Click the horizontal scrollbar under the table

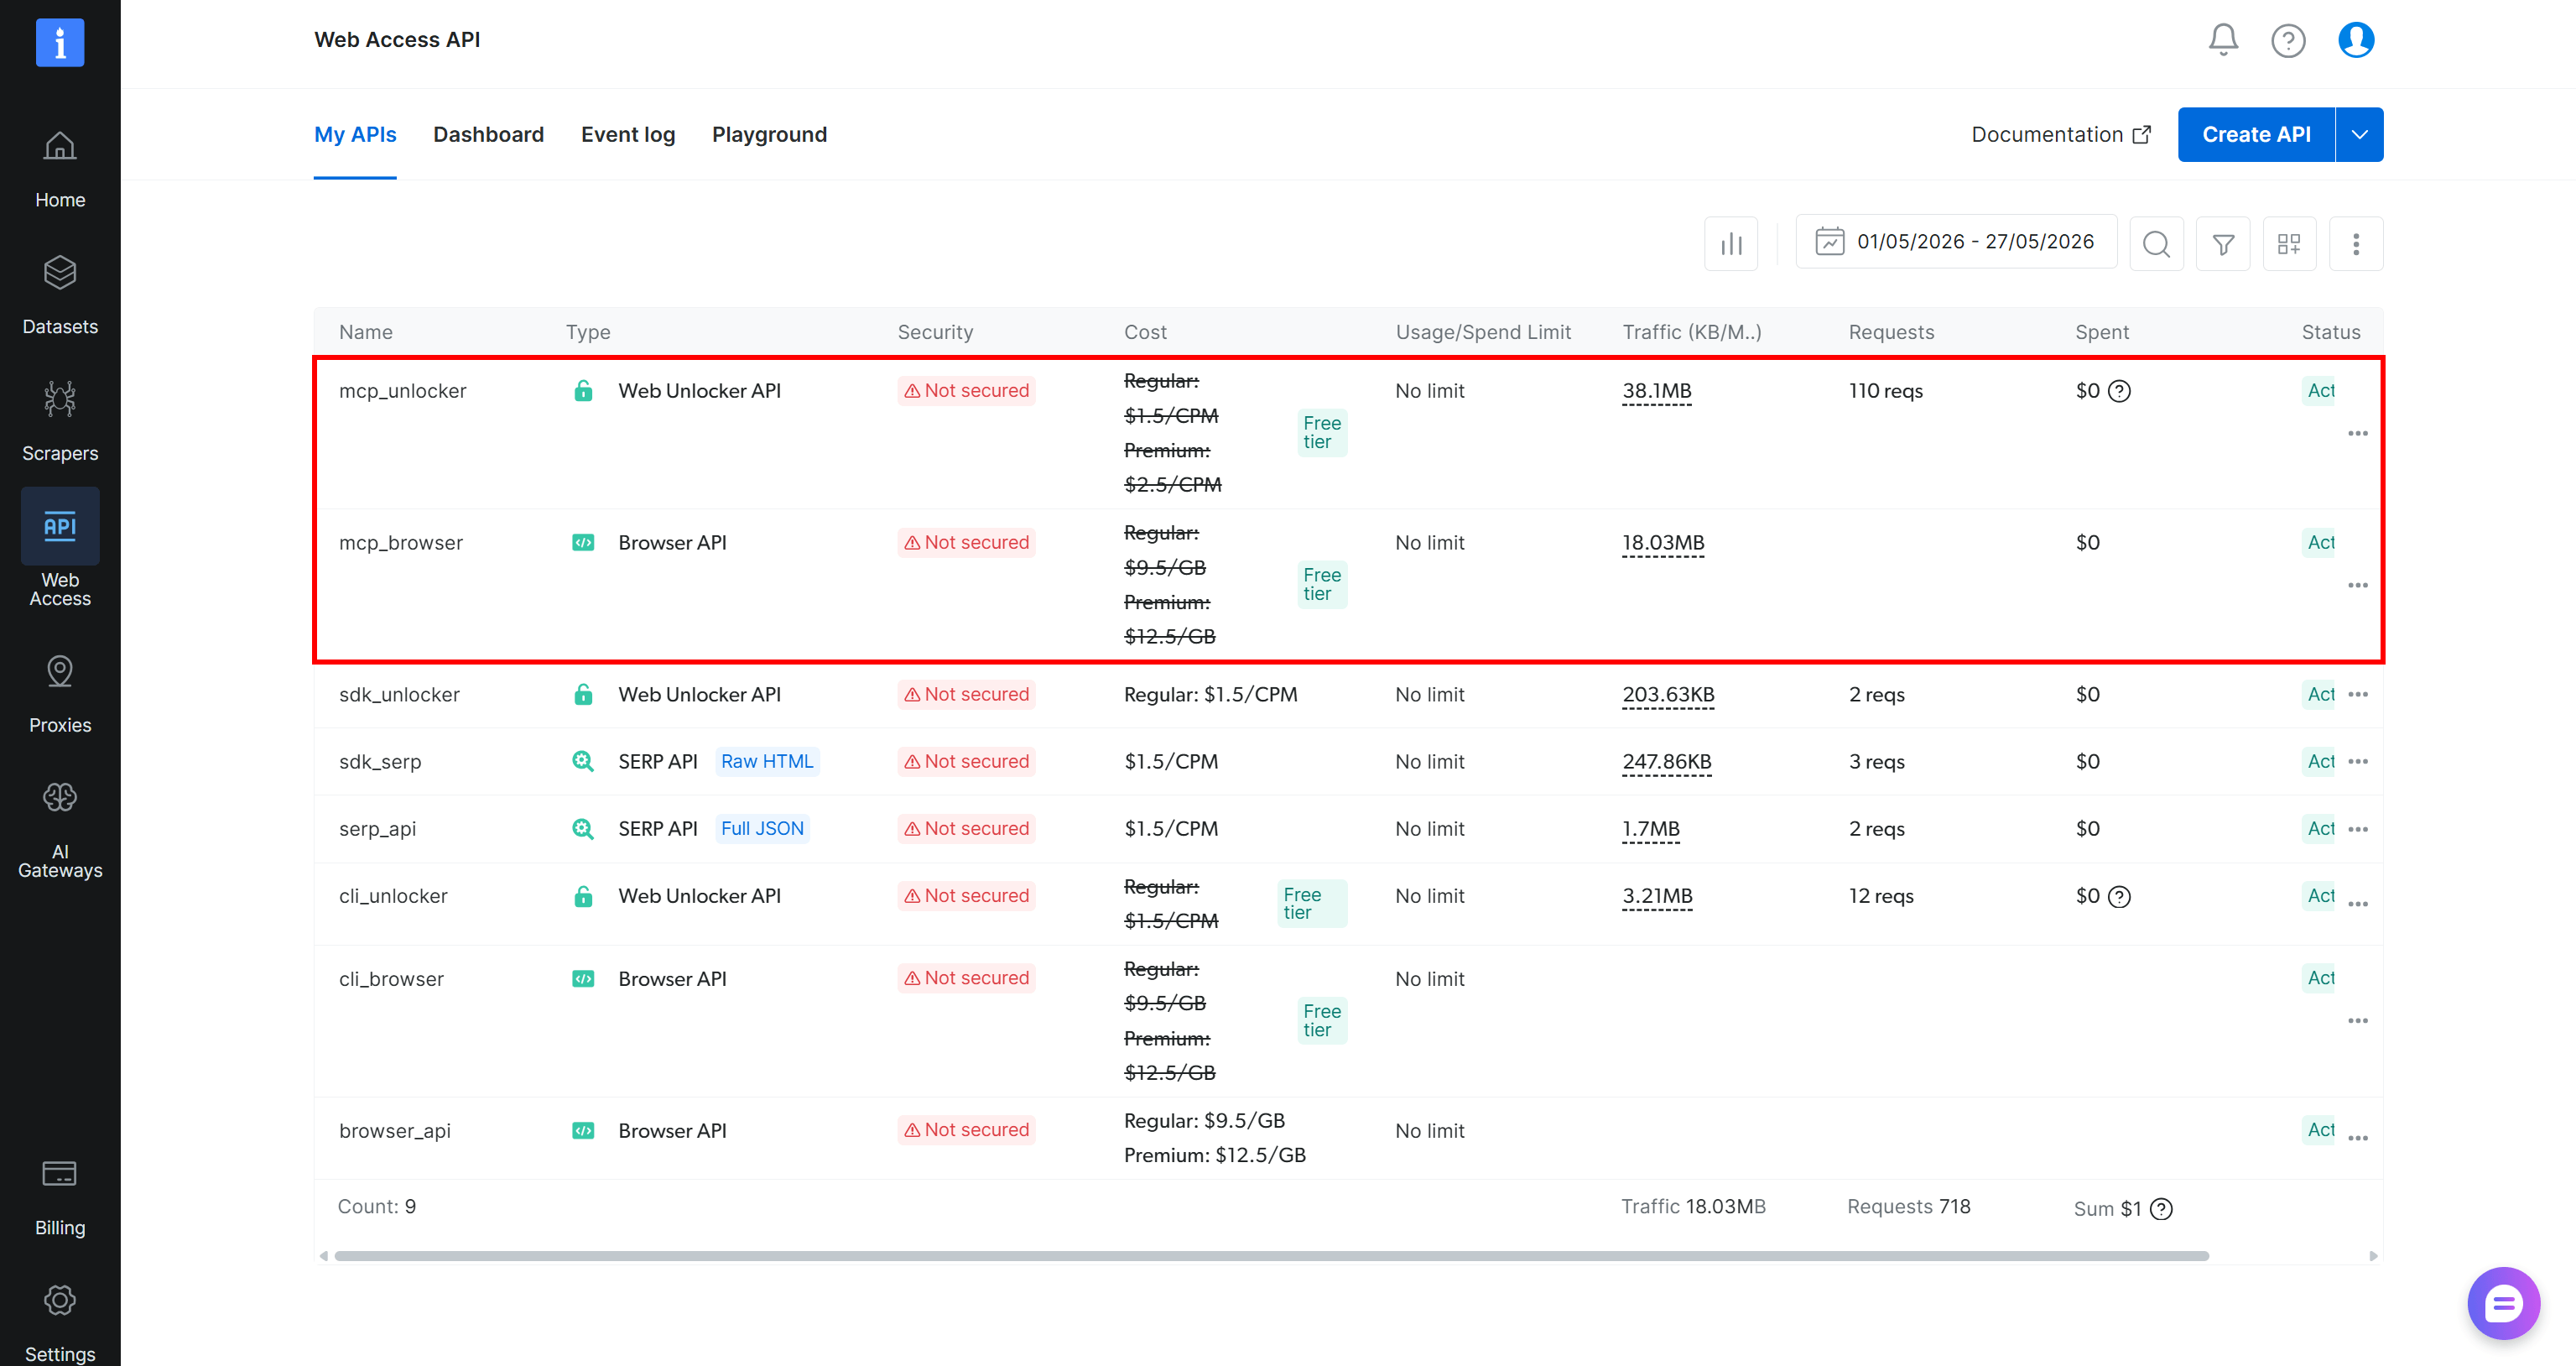(1271, 1256)
